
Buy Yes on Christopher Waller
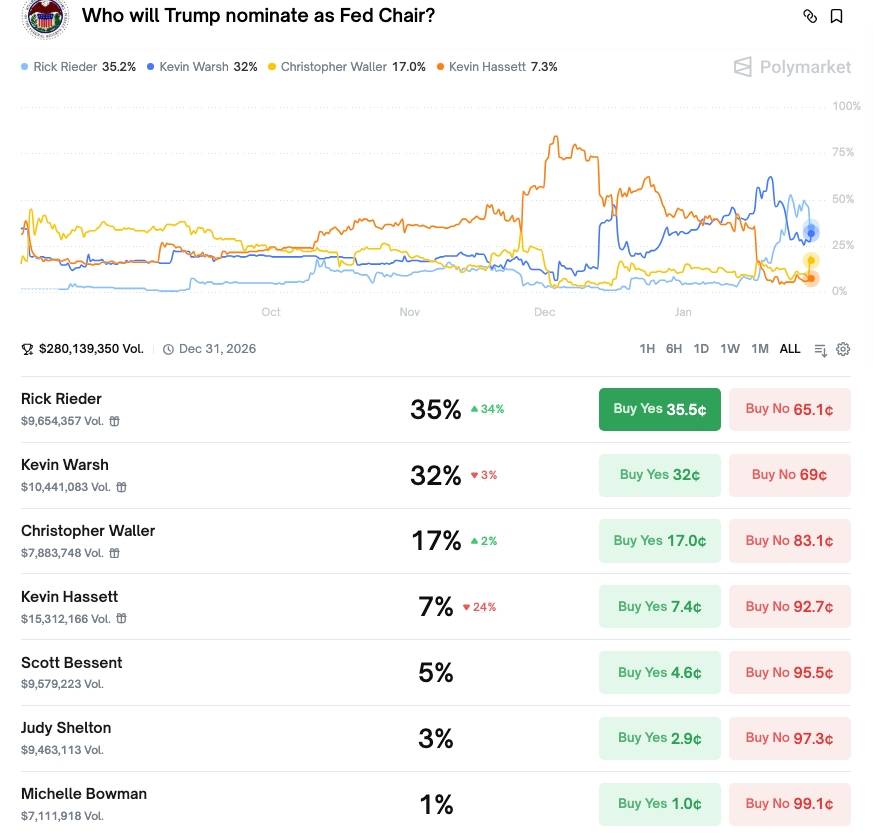[659, 541]
